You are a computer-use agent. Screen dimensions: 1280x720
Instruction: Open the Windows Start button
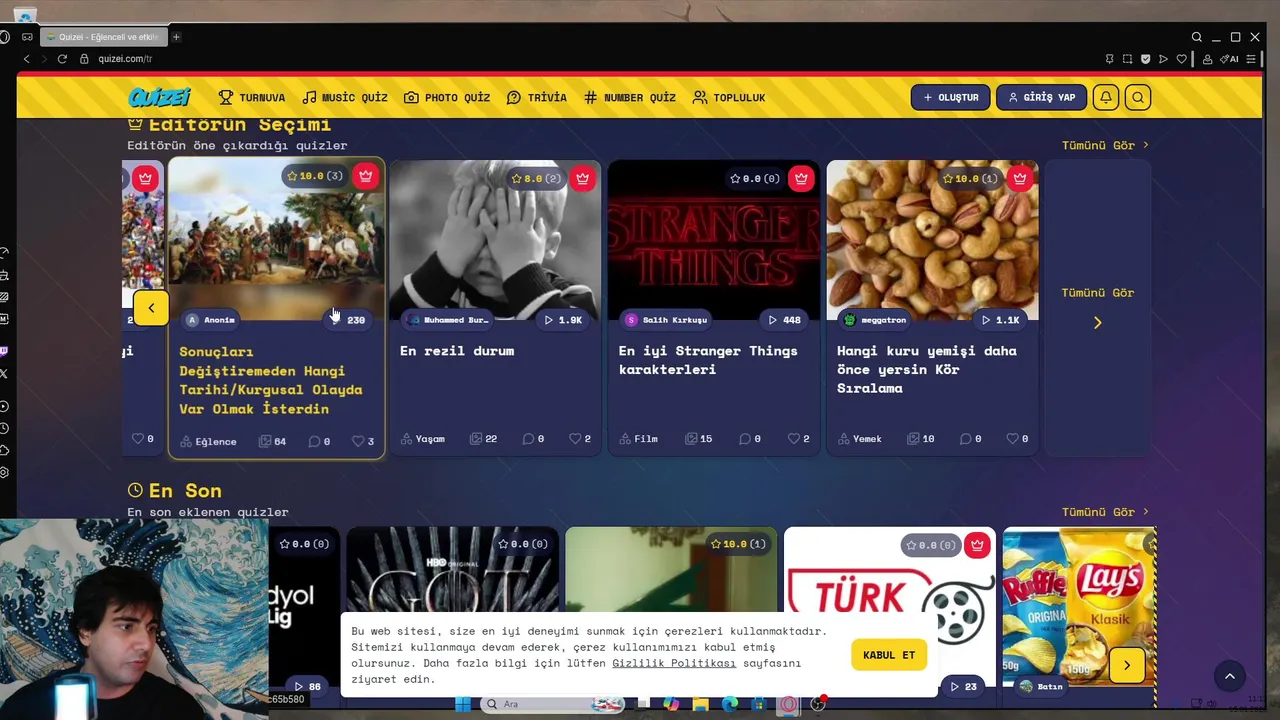pyautogui.click(x=463, y=704)
